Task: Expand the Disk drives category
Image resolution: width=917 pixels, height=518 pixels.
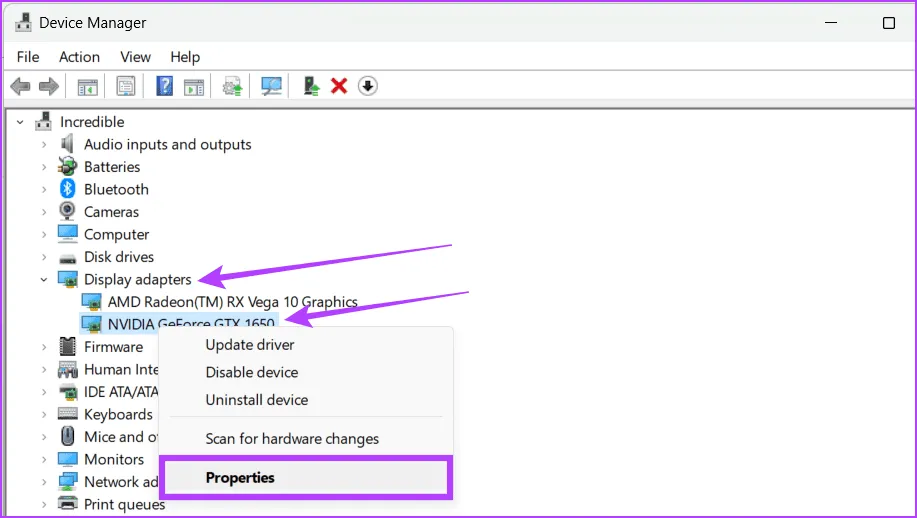Action: click(44, 257)
